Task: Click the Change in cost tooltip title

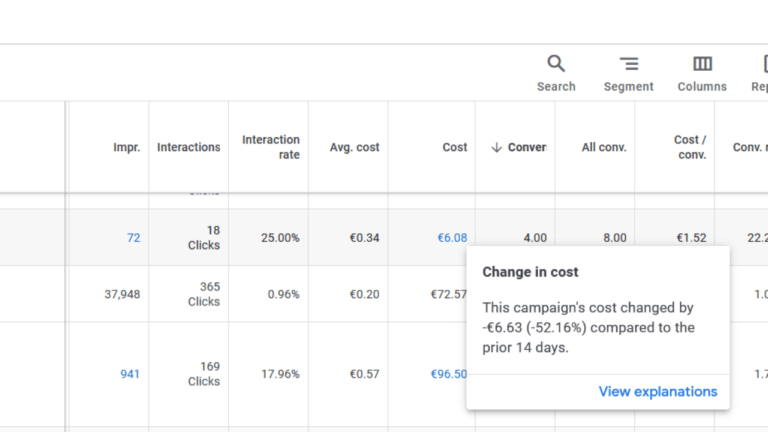Action: 530,272
